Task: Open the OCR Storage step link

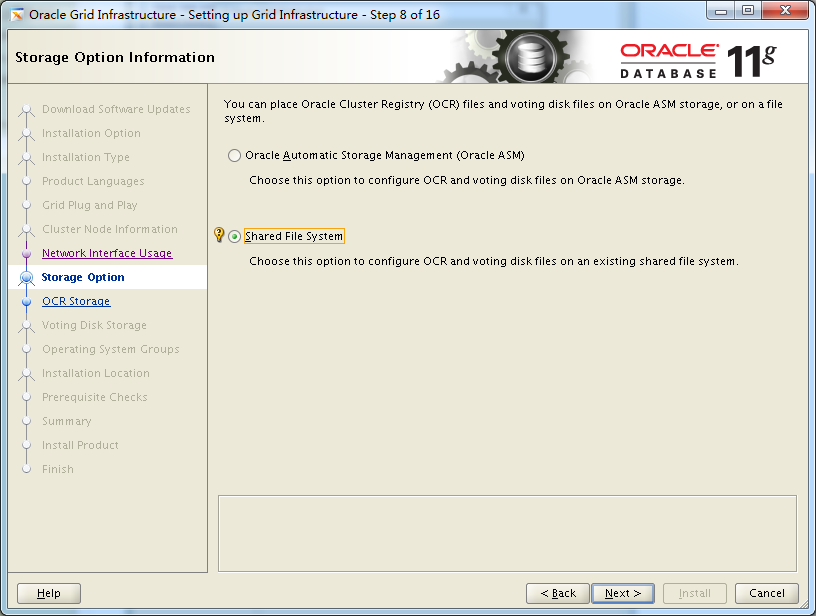Action: (76, 301)
